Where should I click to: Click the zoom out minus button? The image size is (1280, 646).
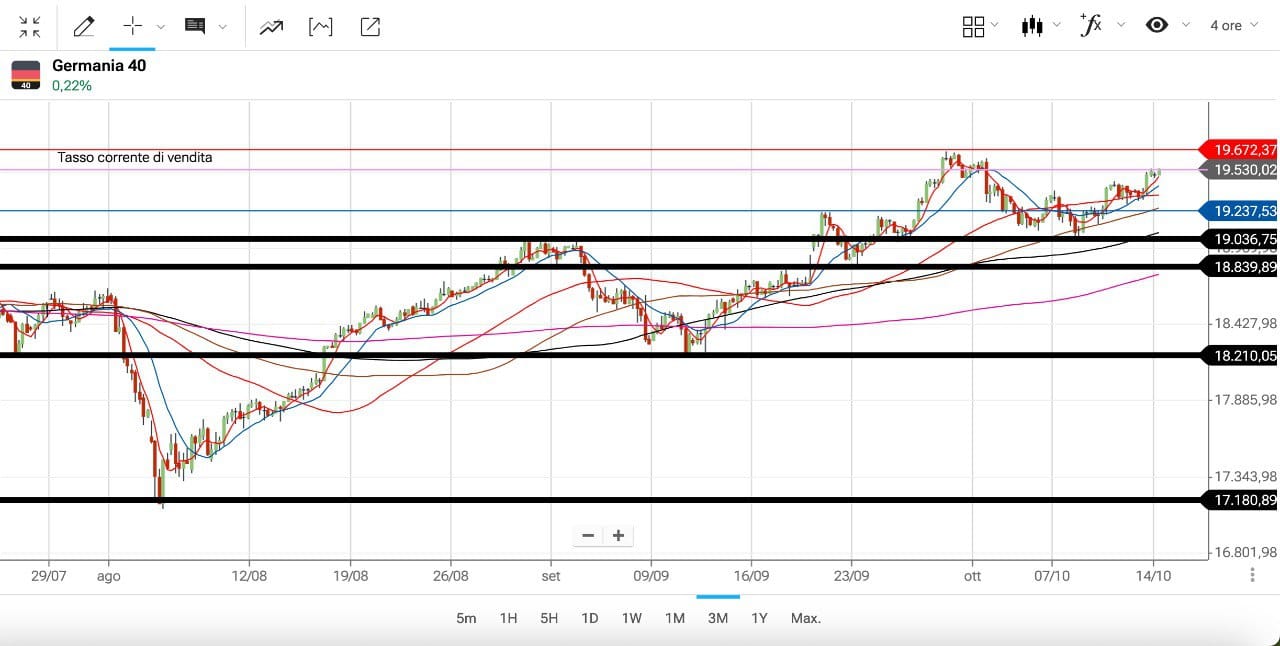pos(588,536)
